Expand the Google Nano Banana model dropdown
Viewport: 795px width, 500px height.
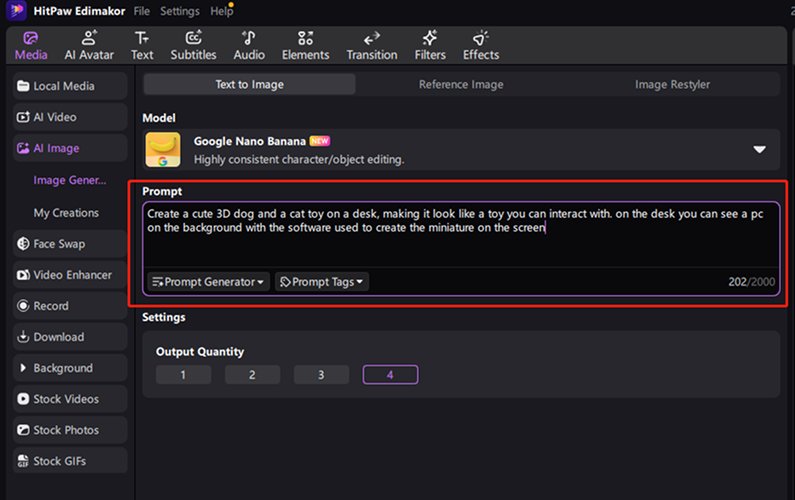759,150
